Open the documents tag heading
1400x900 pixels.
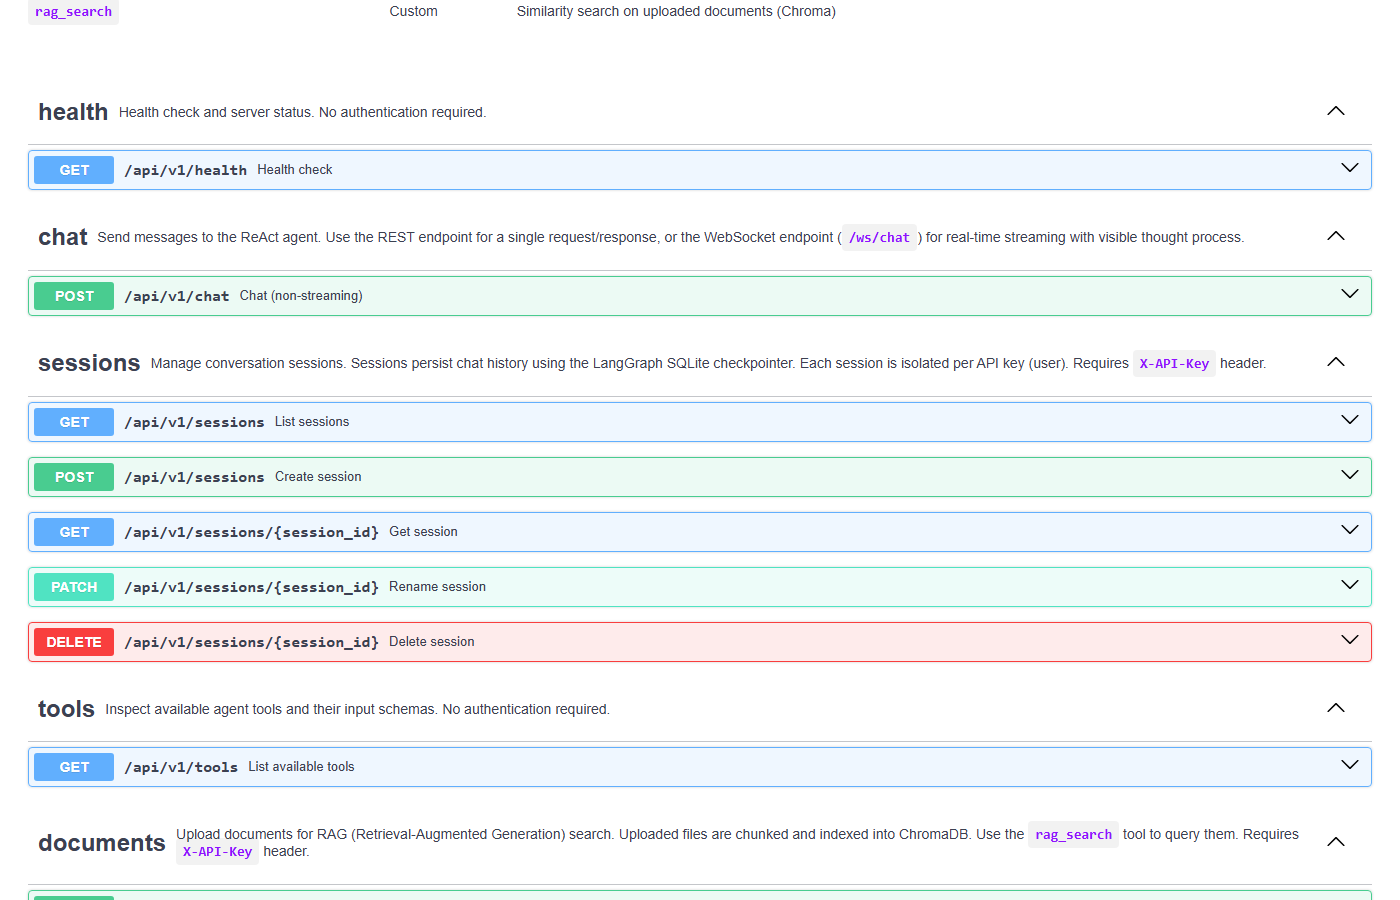pos(102,843)
